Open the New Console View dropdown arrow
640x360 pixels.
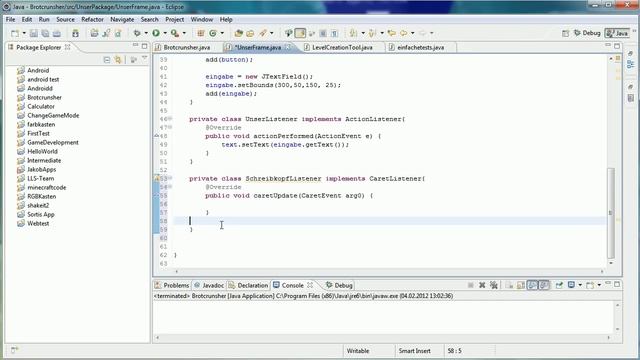click(x=599, y=285)
